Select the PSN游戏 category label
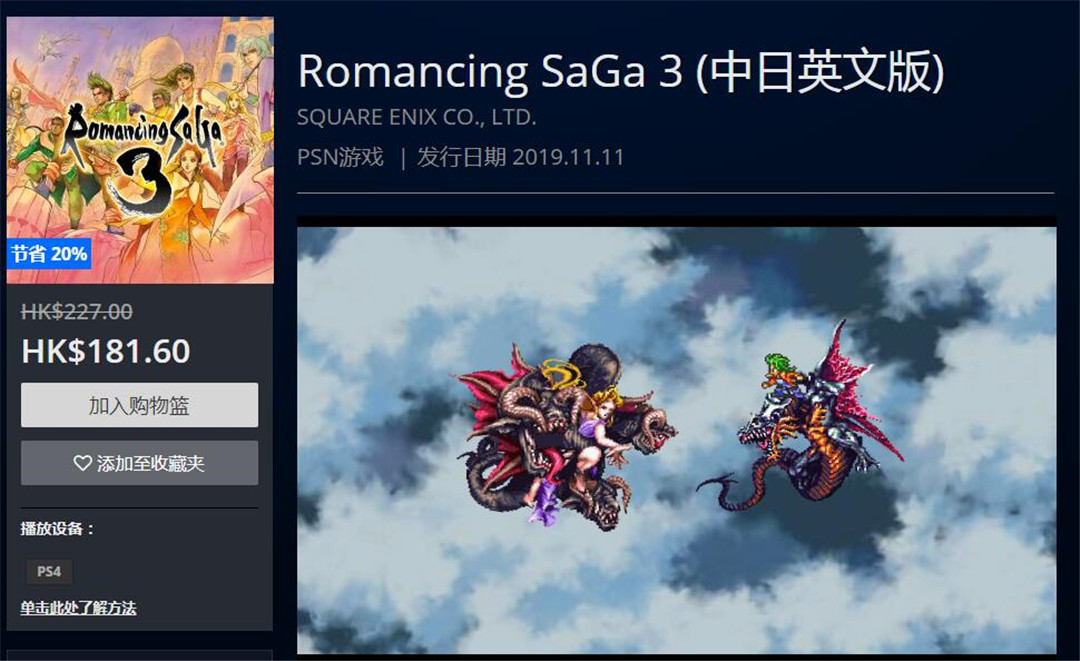Image resolution: width=1080 pixels, height=661 pixels. pos(340,157)
